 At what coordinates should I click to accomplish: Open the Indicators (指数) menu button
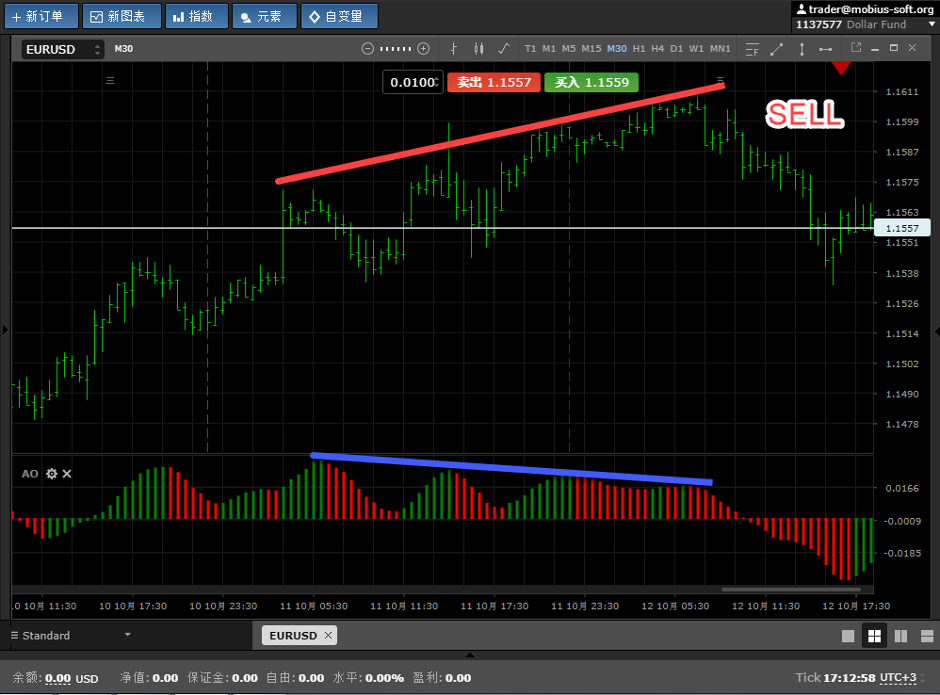197,16
